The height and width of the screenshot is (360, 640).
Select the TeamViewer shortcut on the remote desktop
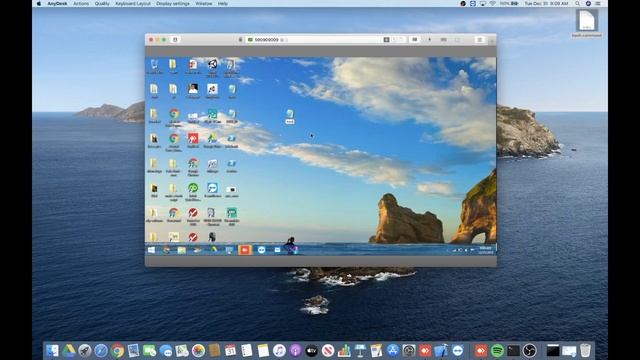point(212,190)
